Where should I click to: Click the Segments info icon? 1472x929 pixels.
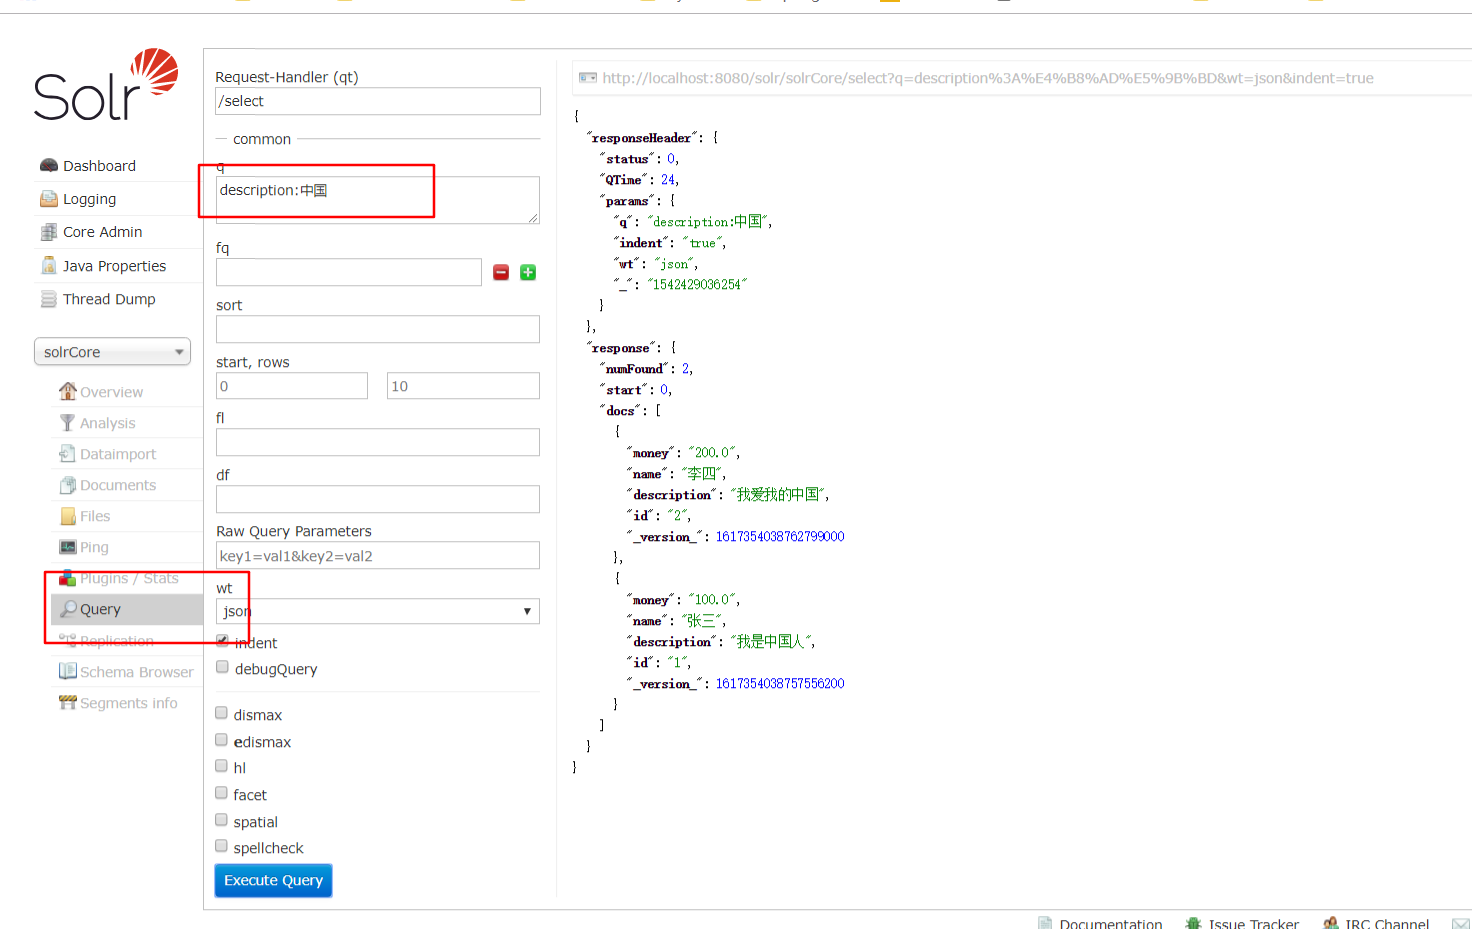coord(67,702)
